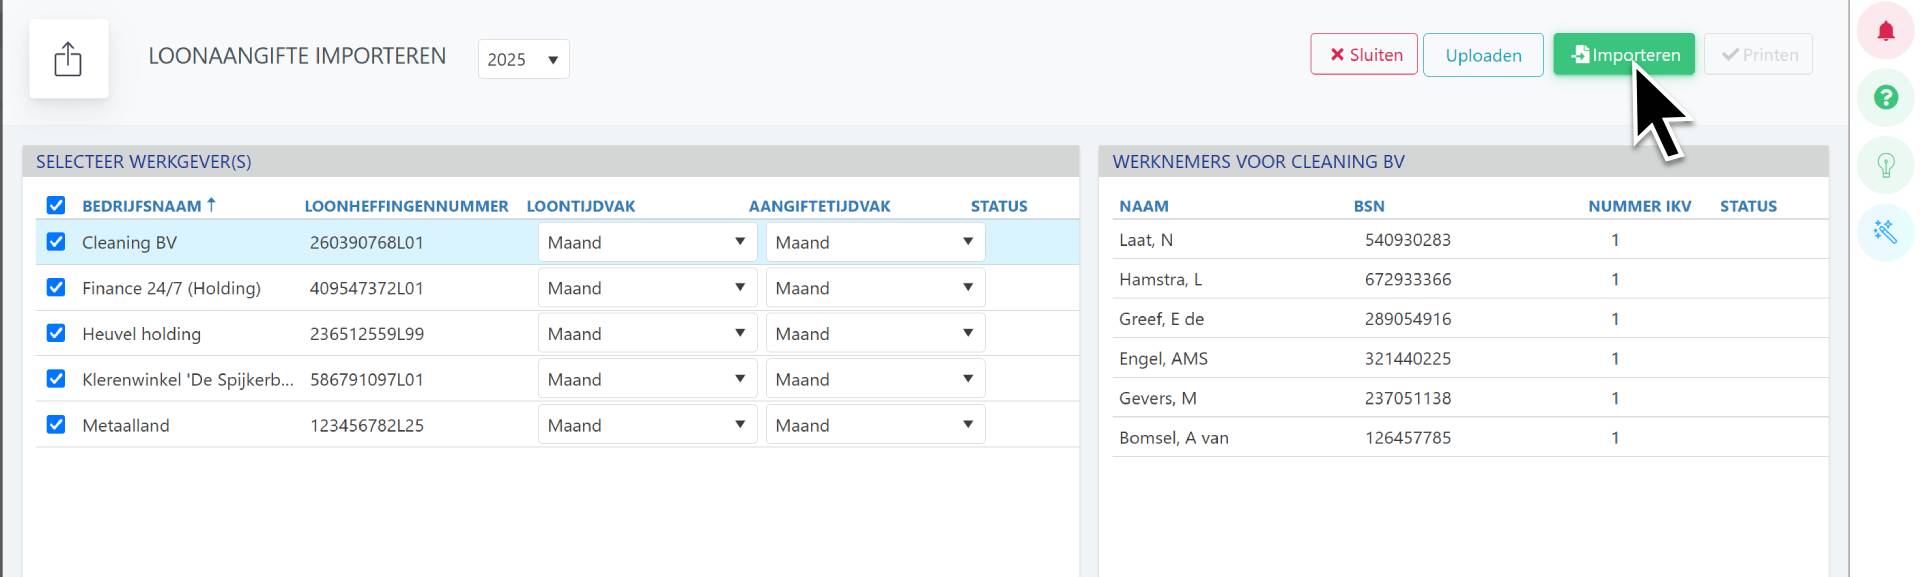
Task: Open the notifications bell icon
Action: [x=1885, y=31]
